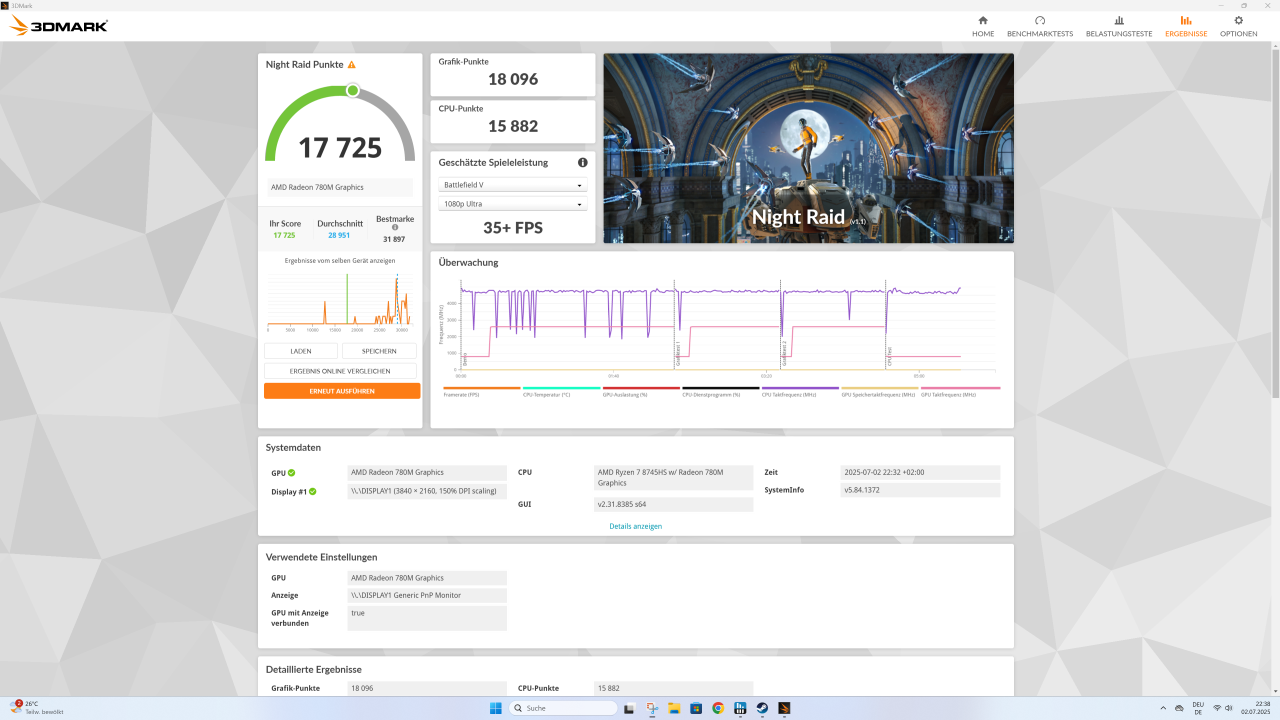Toggle the GPU-Auslastung (%) legend entry
The width and height of the screenshot is (1280, 720).
(641, 391)
